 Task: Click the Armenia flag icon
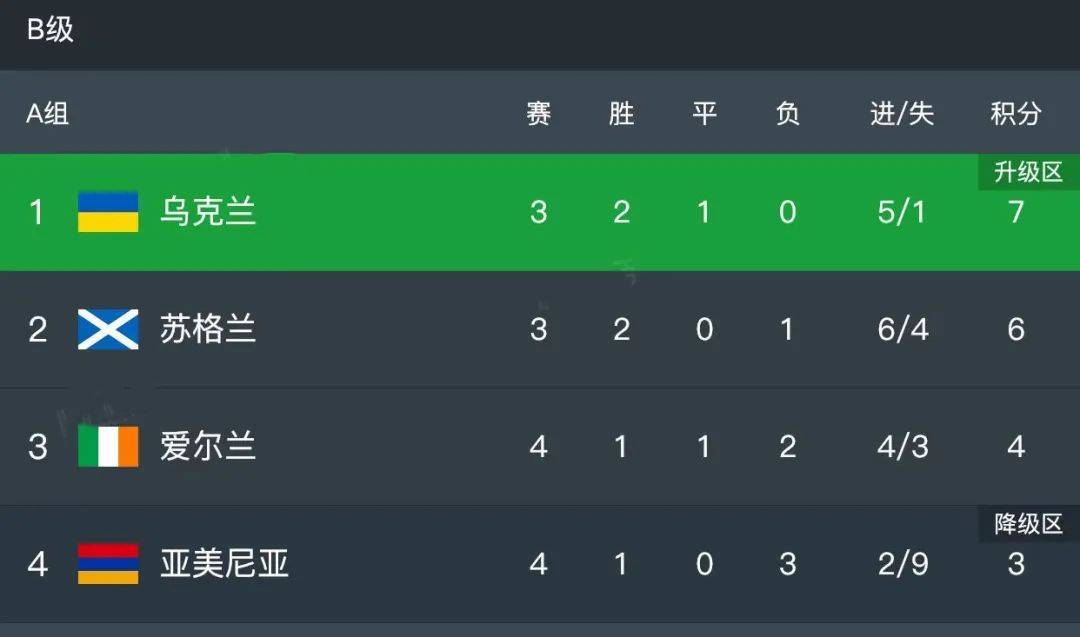tap(108, 563)
